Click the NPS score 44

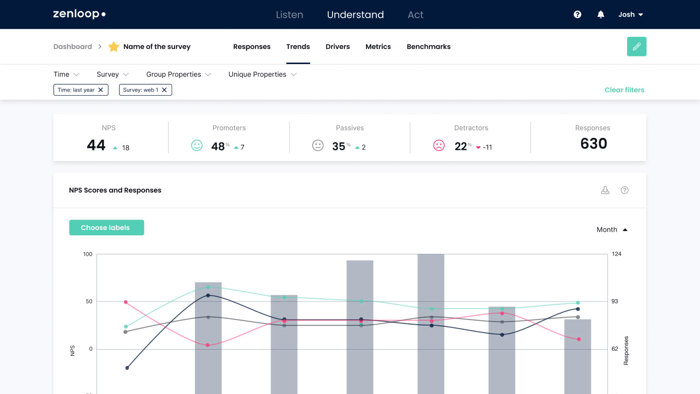[96, 145]
